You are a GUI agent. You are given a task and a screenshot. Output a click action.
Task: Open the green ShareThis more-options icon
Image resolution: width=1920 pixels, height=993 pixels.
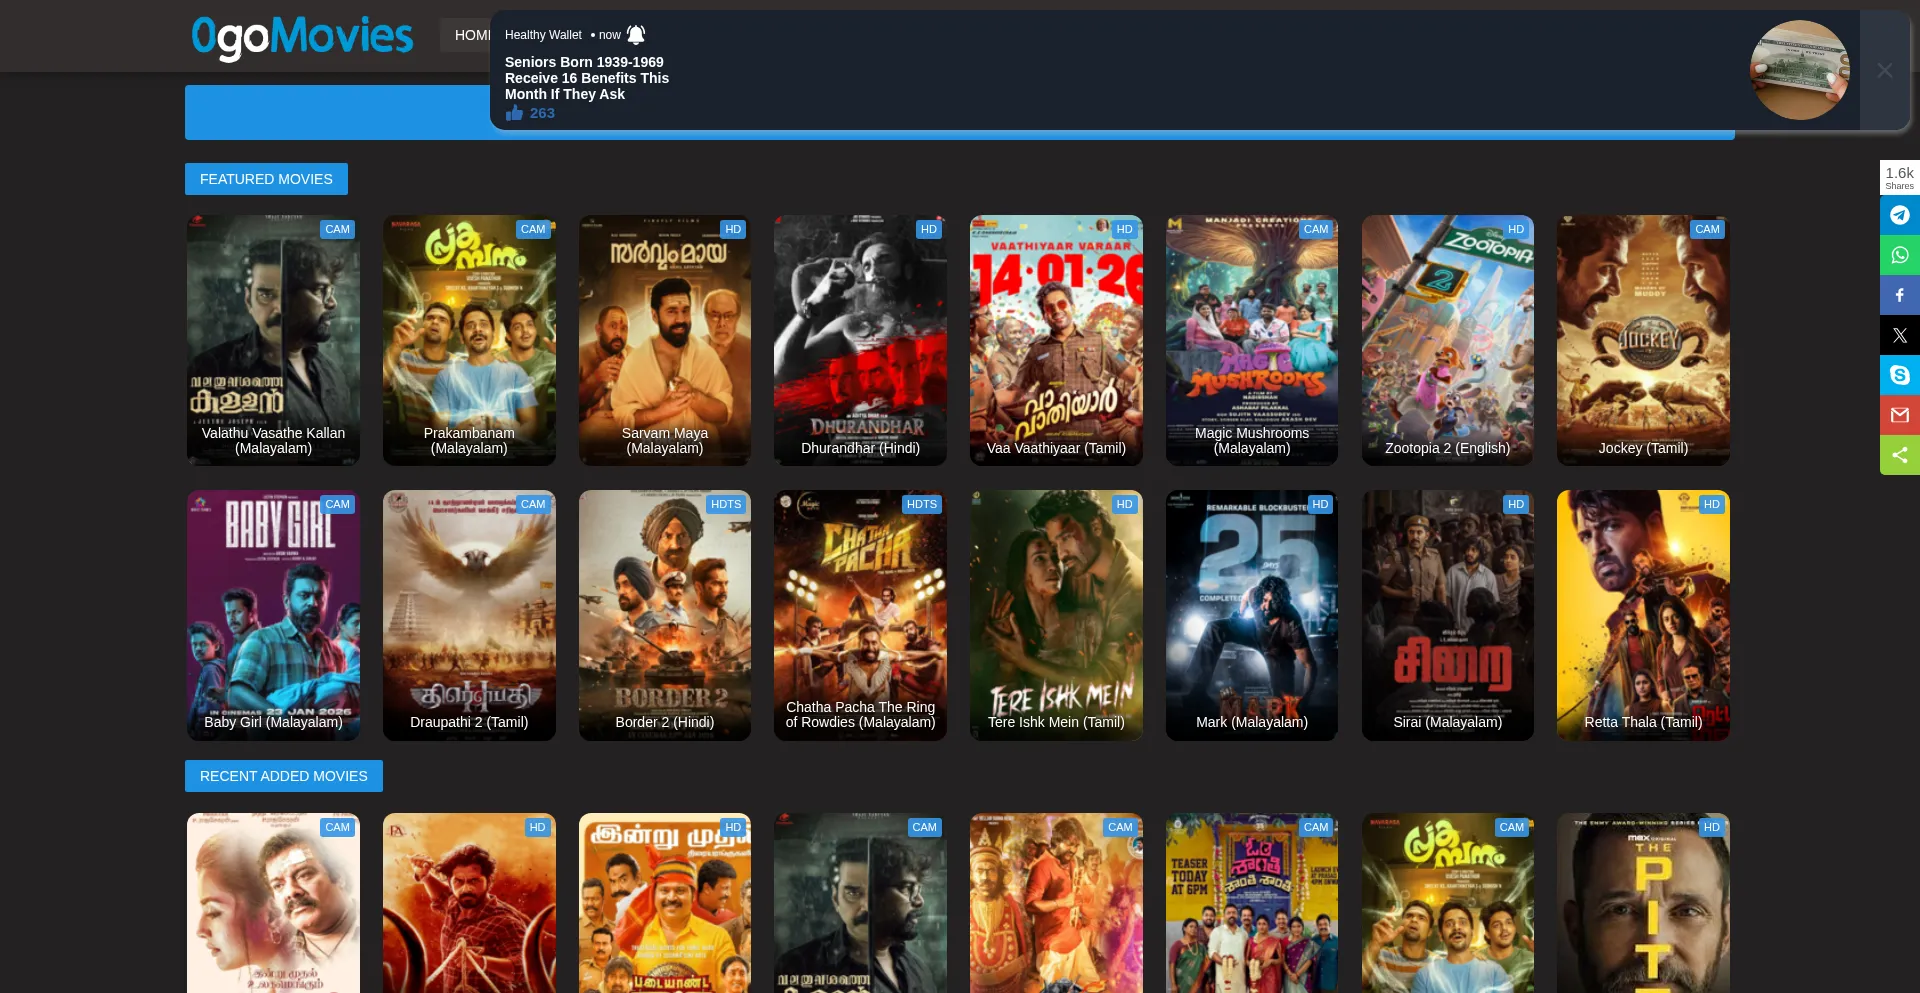pos(1899,455)
